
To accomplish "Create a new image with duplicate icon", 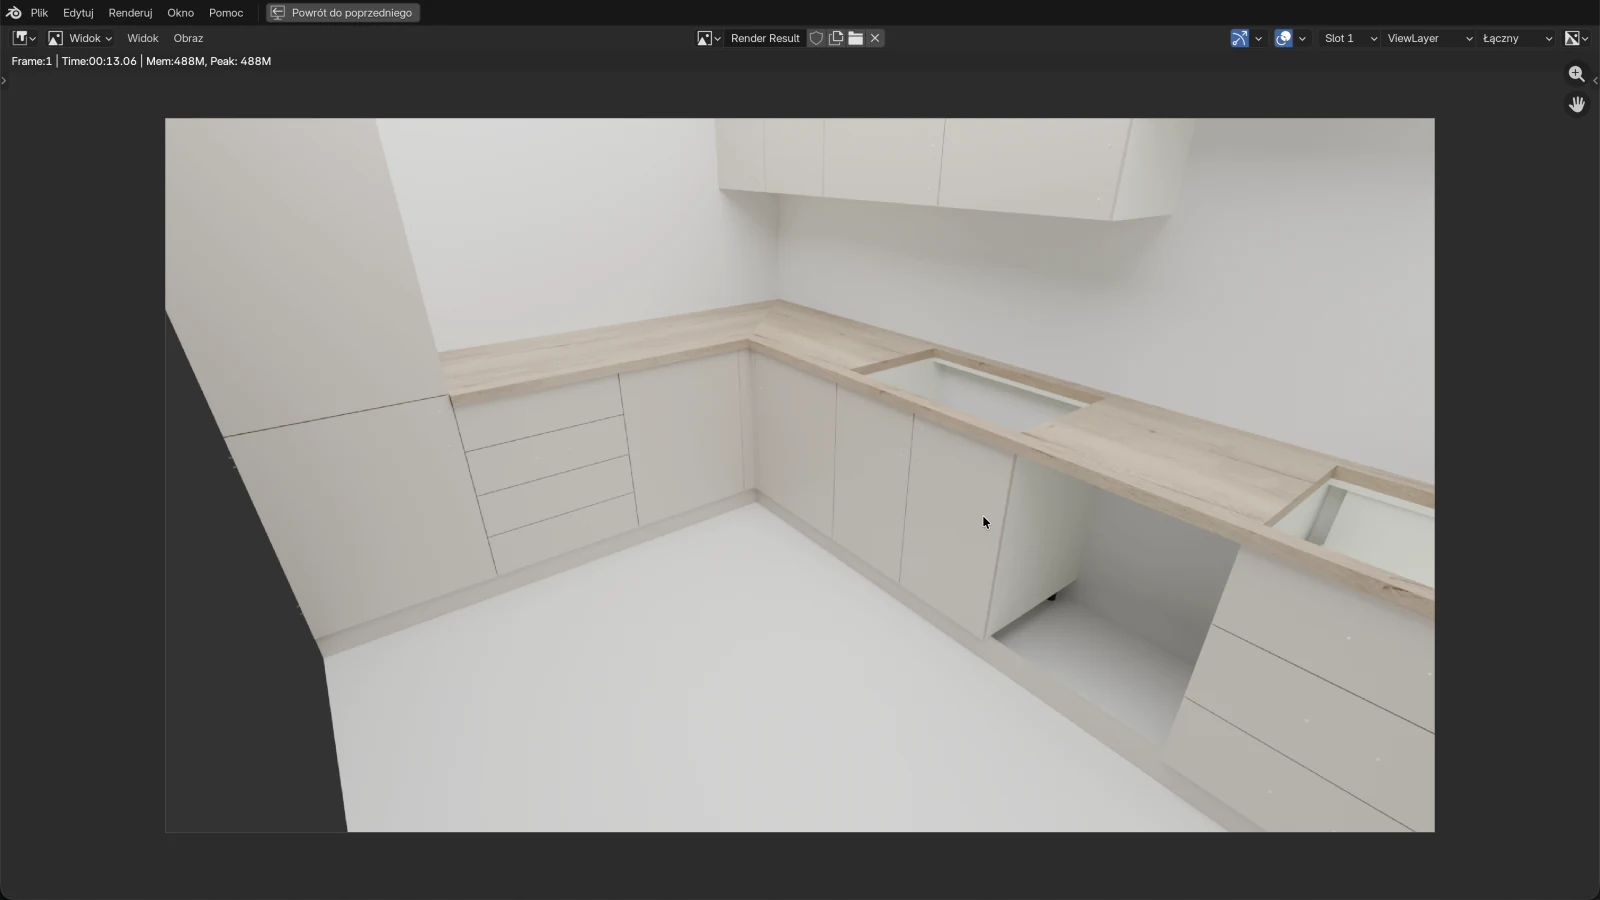I will (x=836, y=38).
